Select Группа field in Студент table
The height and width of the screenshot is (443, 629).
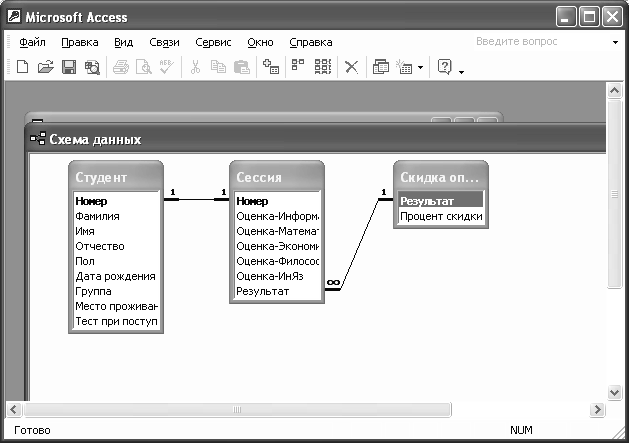pyautogui.click(x=116, y=291)
